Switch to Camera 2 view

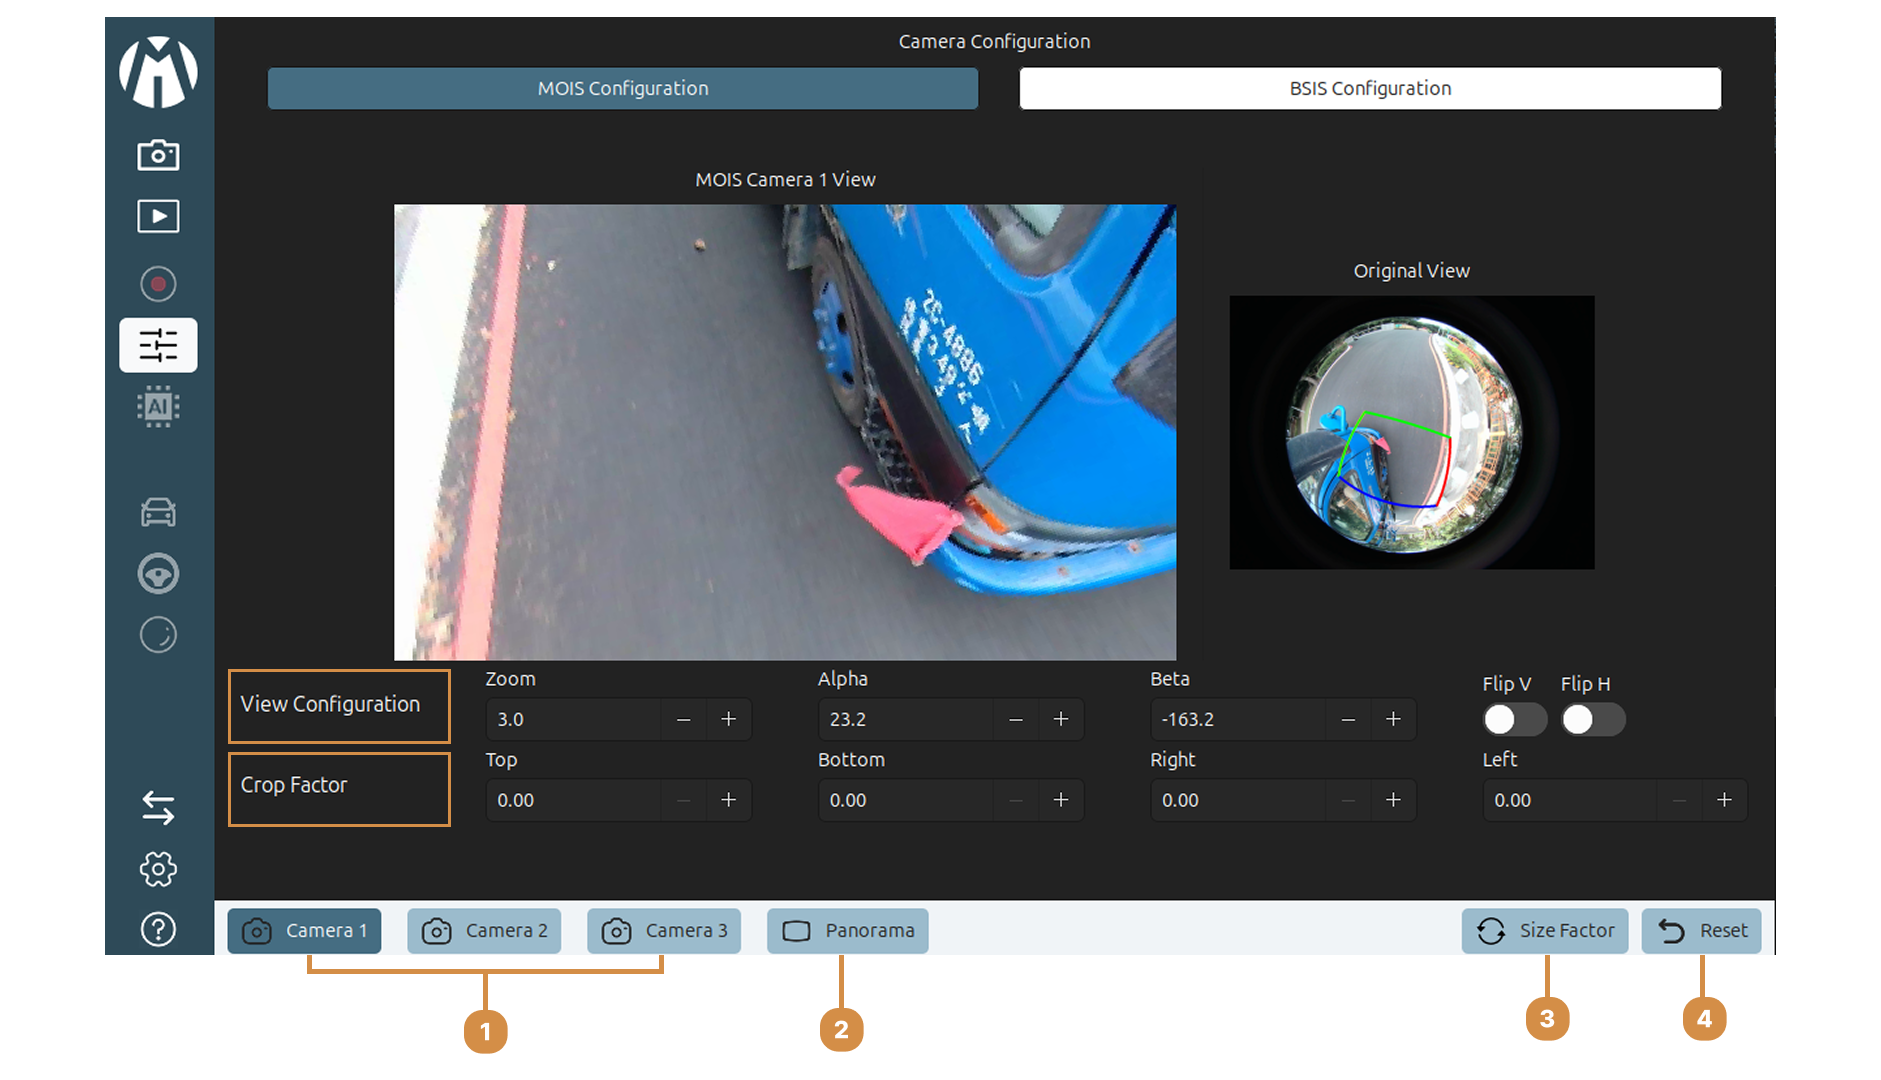point(484,930)
